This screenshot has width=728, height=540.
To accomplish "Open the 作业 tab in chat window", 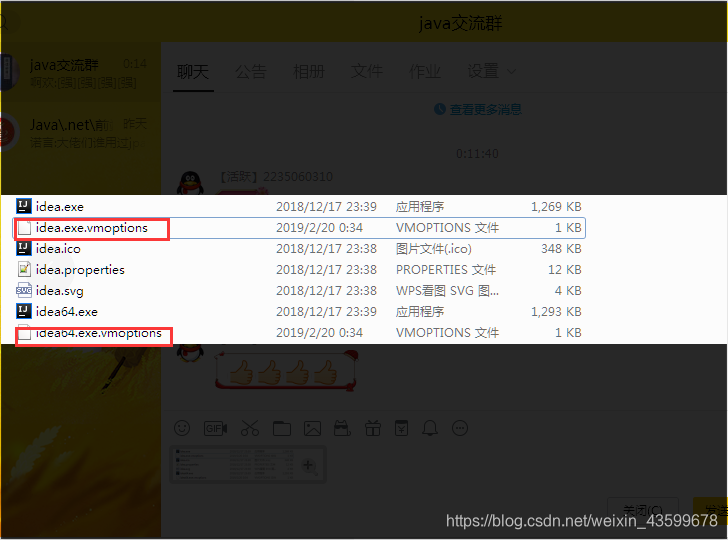I will click(x=425, y=72).
